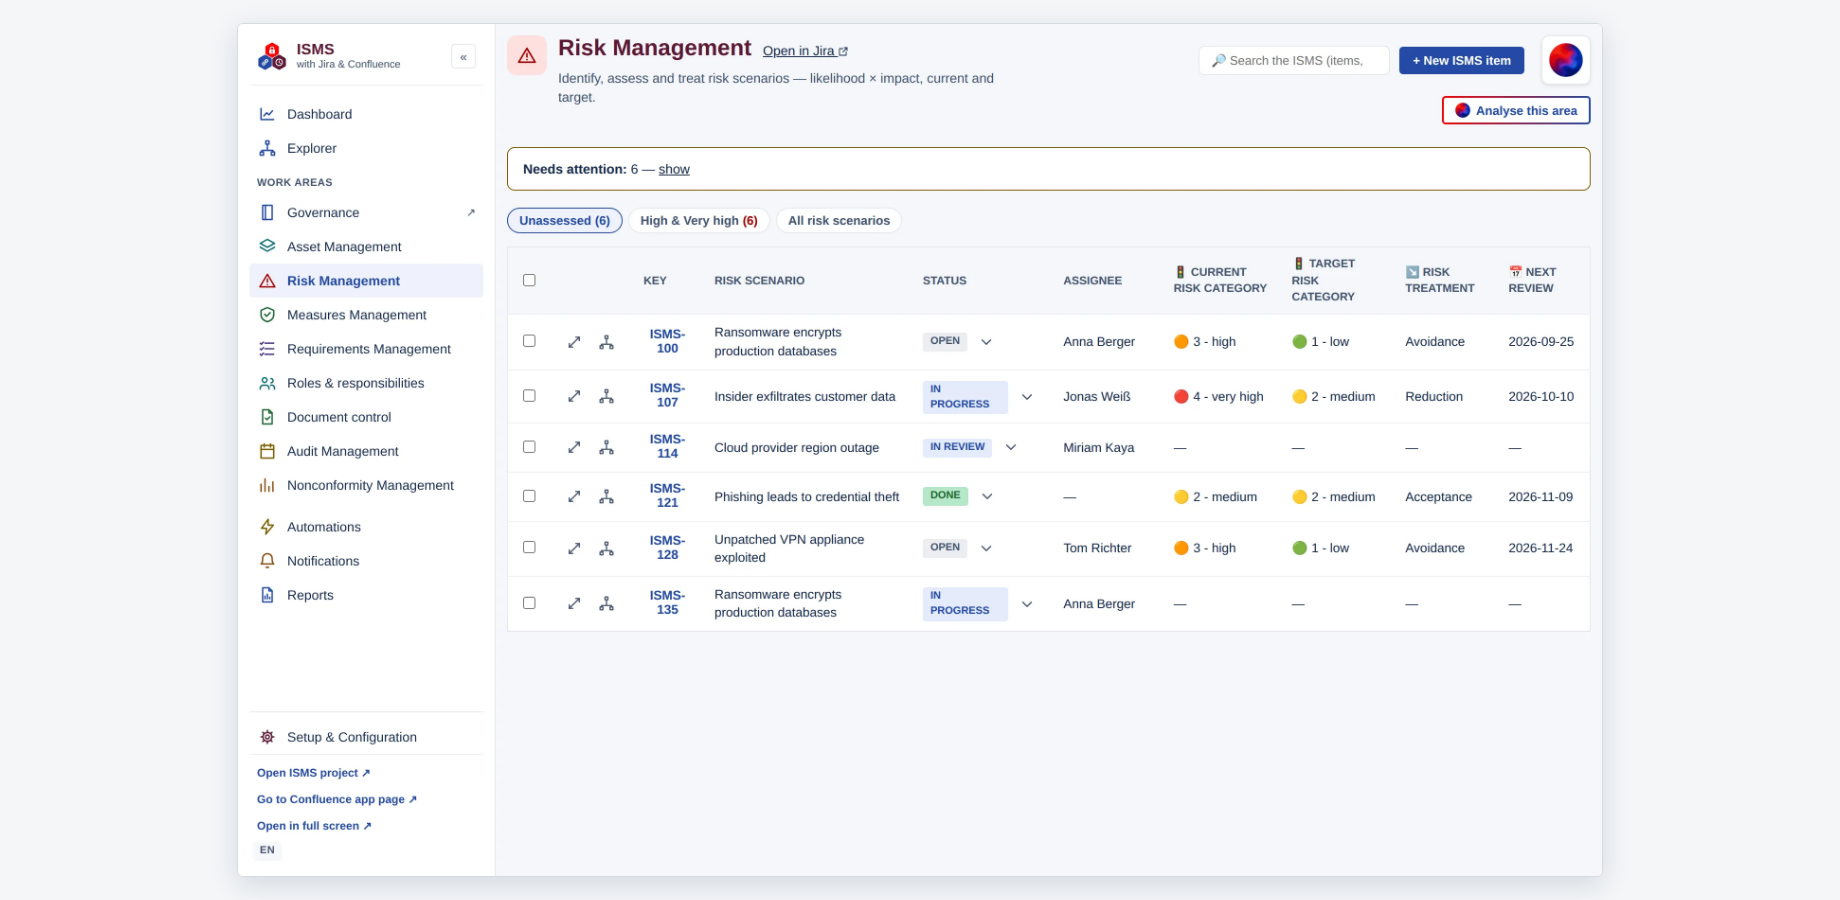The image size is (1840, 900).
Task: Expand details of ISMS-100 row
Action: 574,342
